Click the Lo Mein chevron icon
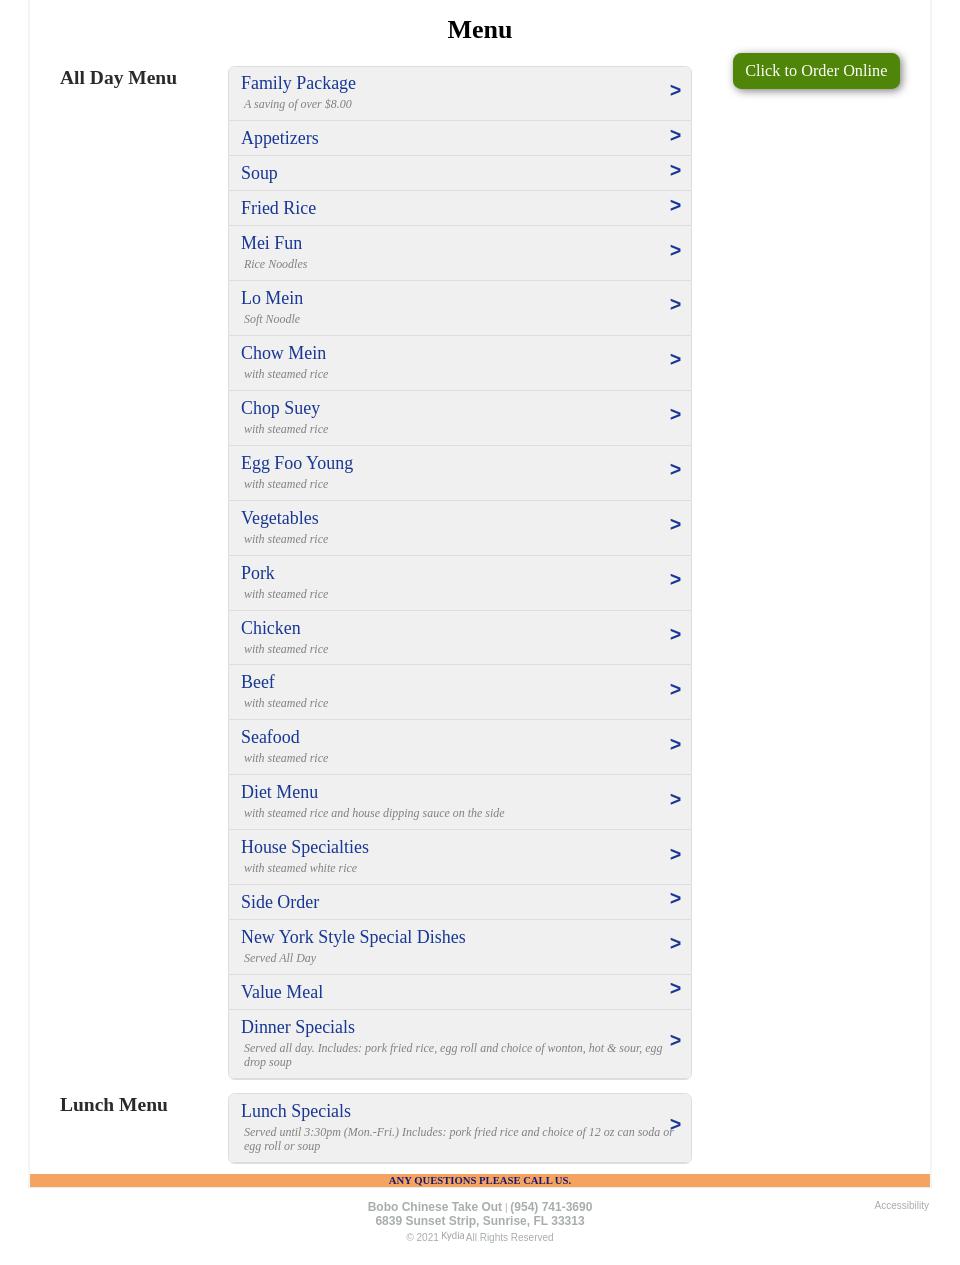Viewport: 960px width, 1265px height. (x=675, y=305)
